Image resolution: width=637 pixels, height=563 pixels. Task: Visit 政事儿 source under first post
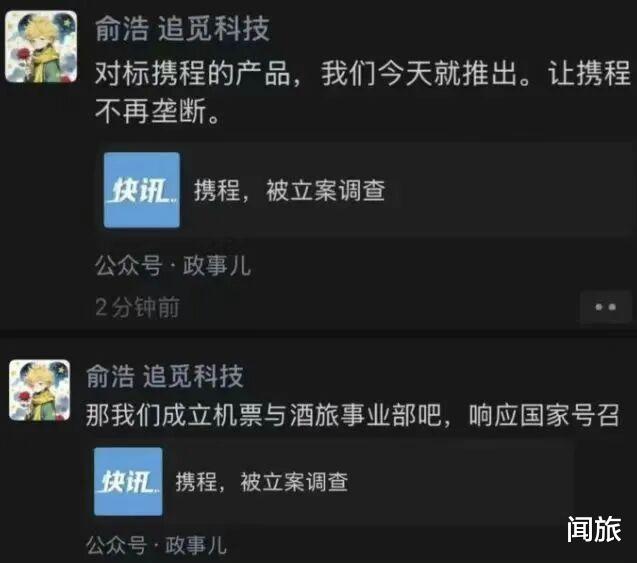(217, 266)
